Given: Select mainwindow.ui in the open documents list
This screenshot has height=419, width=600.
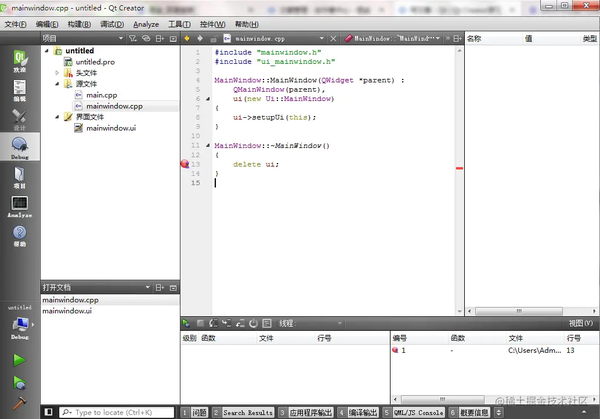Looking at the screenshot, I should tap(67, 311).
